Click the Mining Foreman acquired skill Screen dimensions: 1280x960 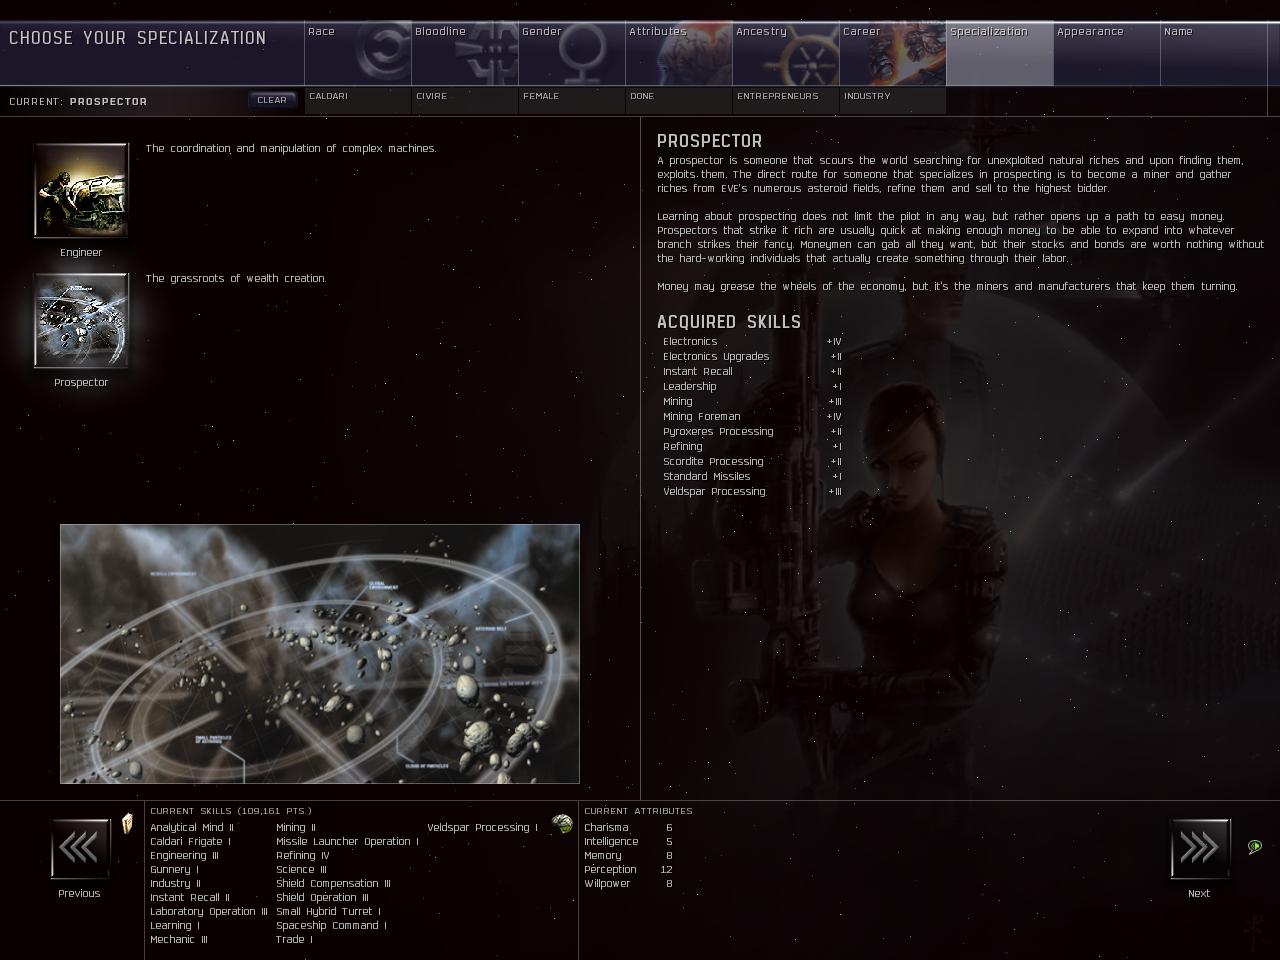tap(752, 417)
